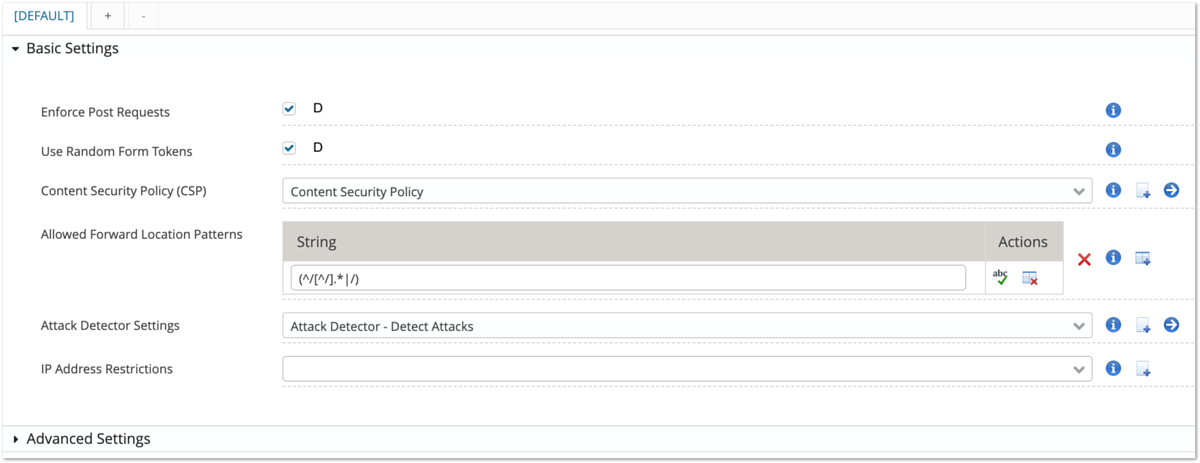Click info icon for IP Address Restrictions

tap(1113, 368)
